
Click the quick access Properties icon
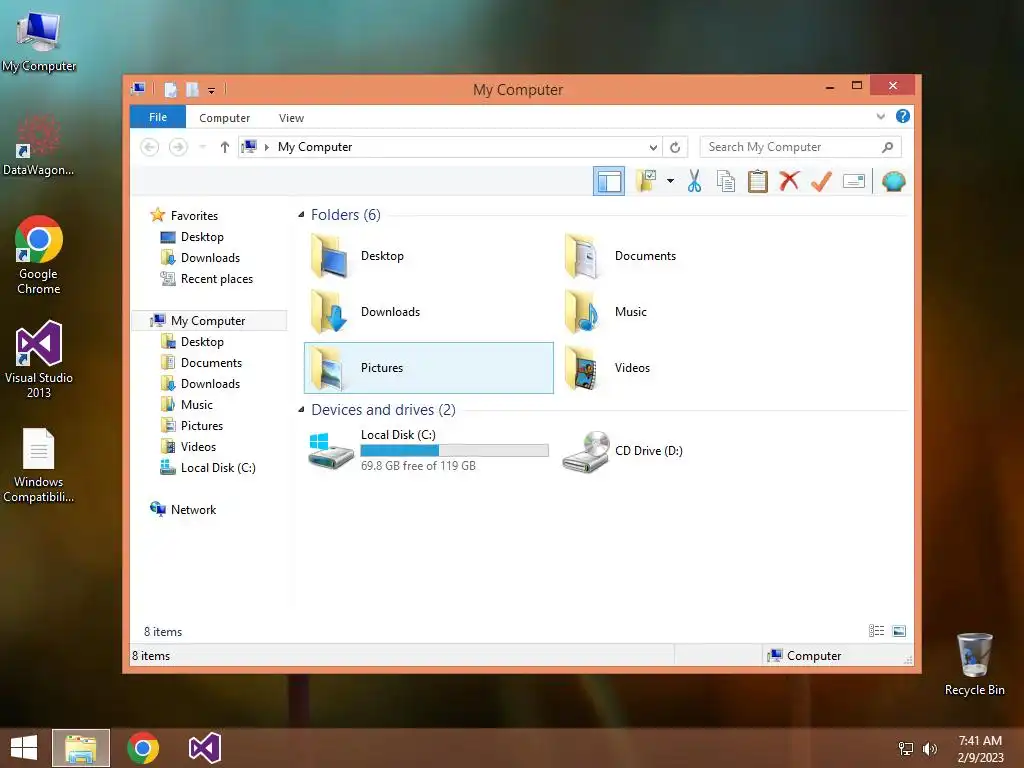[170, 89]
